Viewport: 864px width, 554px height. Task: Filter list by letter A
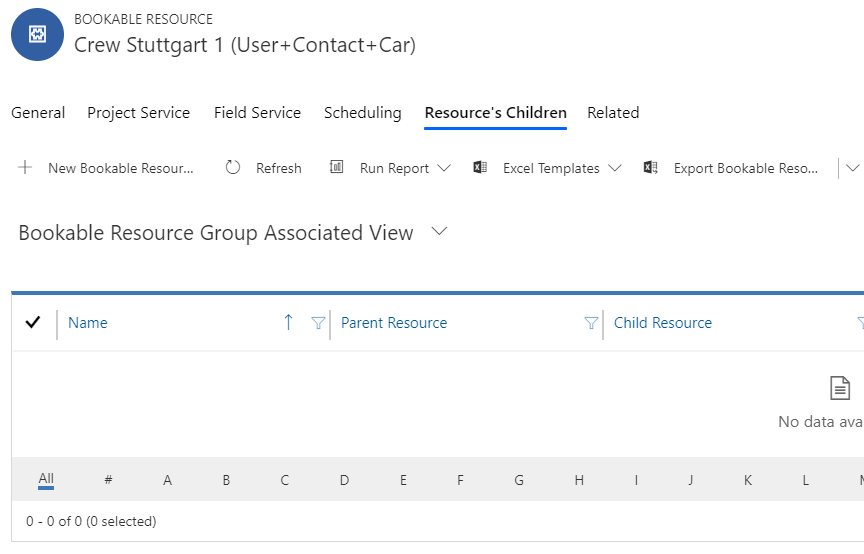click(168, 480)
